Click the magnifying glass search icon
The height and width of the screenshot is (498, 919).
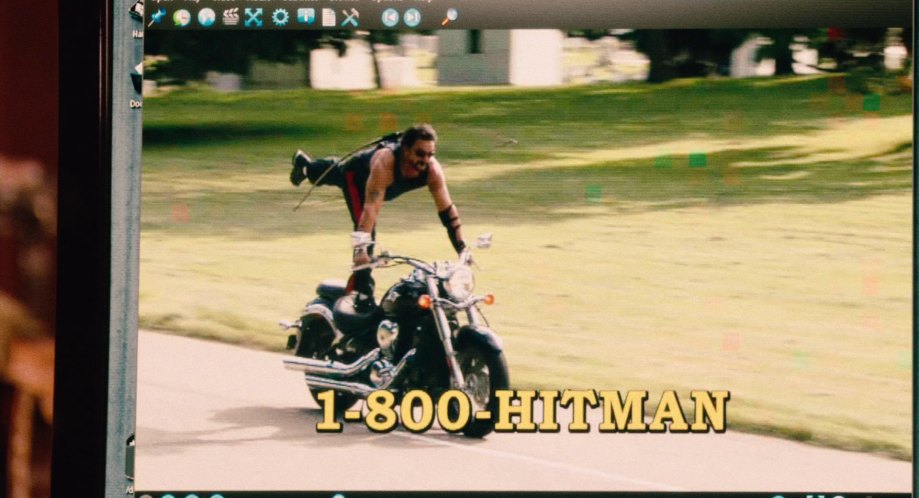pyautogui.click(x=449, y=17)
